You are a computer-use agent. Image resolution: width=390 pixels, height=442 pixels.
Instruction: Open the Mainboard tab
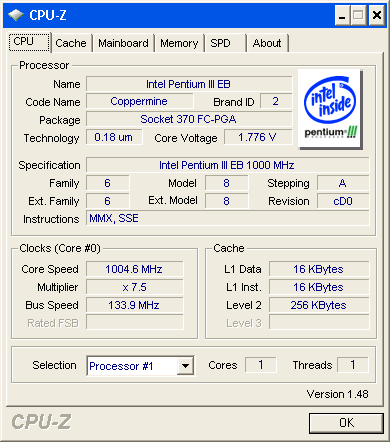[x=123, y=43]
